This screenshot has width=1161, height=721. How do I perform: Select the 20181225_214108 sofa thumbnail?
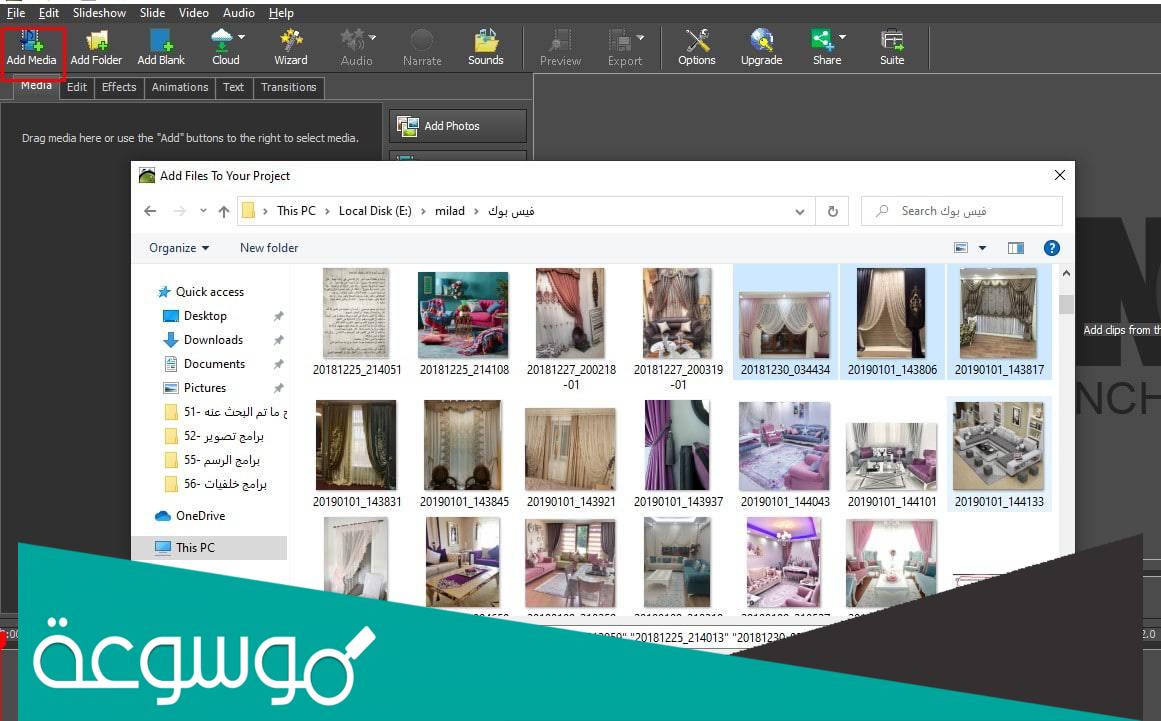[463, 315]
